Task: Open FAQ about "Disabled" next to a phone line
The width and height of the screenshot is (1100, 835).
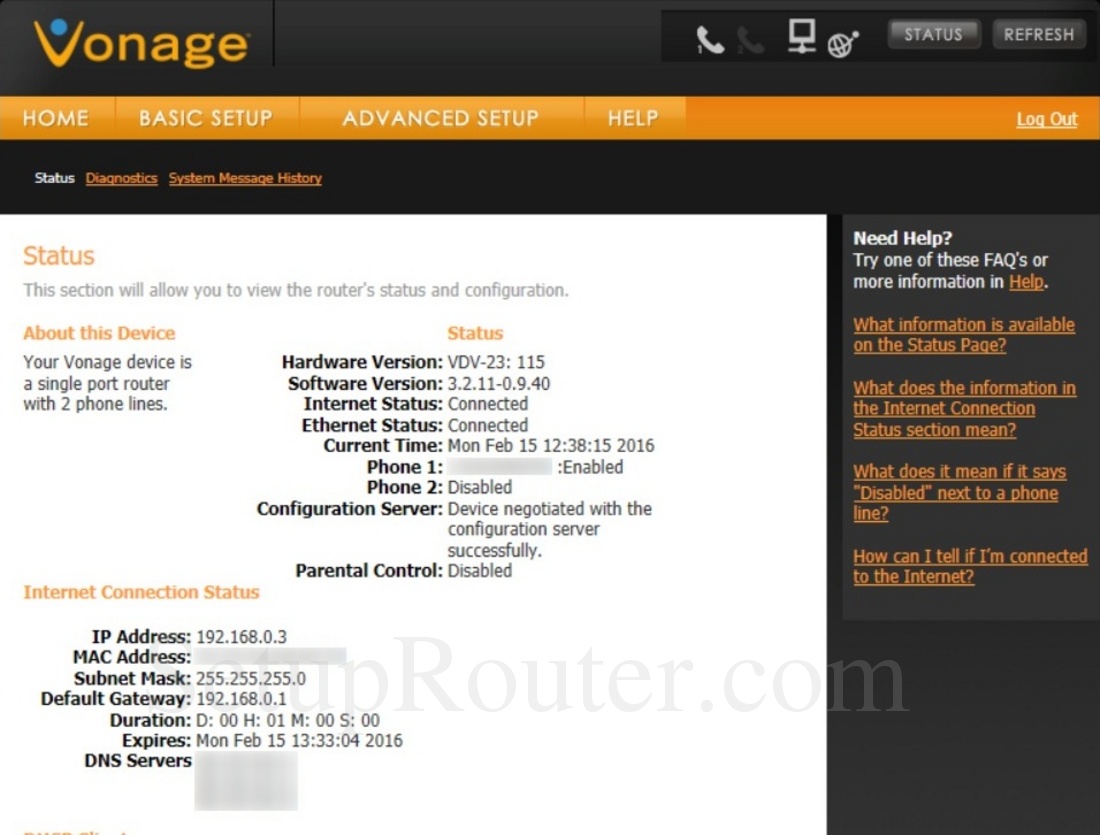Action: coord(959,493)
